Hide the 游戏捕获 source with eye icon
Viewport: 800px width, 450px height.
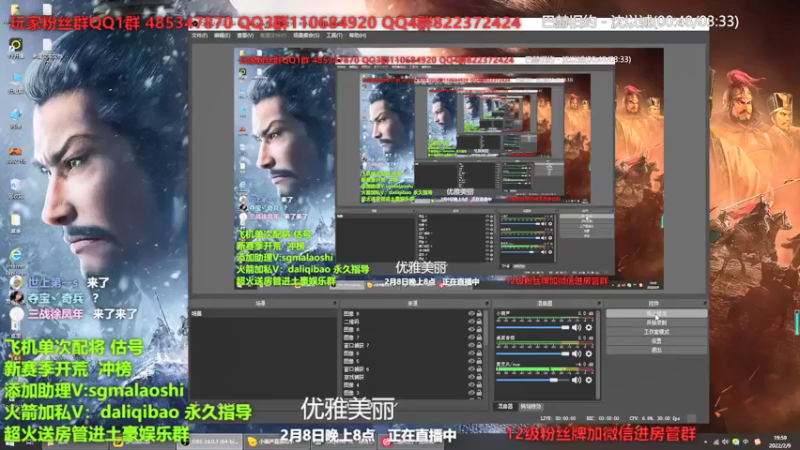pos(471,377)
